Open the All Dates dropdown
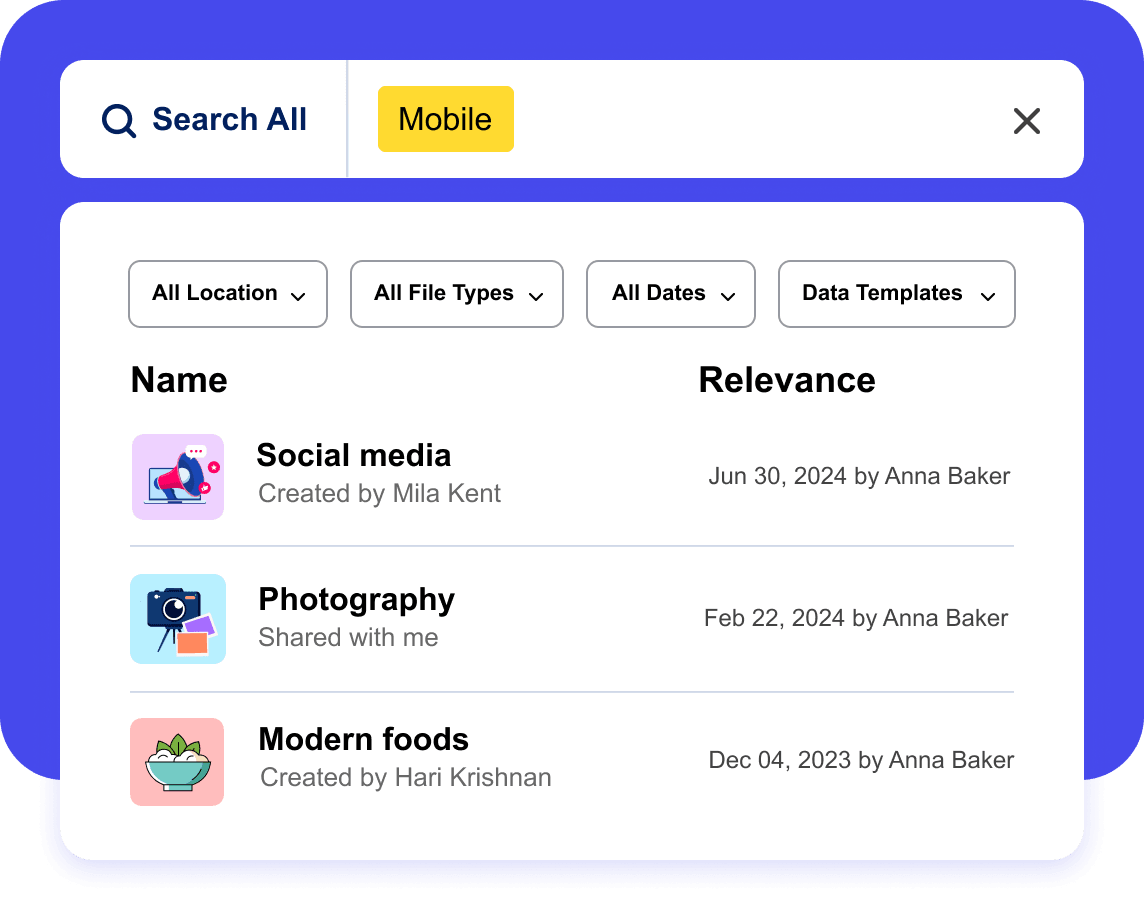The width and height of the screenshot is (1144, 898). pyautogui.click(x=670, y=294)
